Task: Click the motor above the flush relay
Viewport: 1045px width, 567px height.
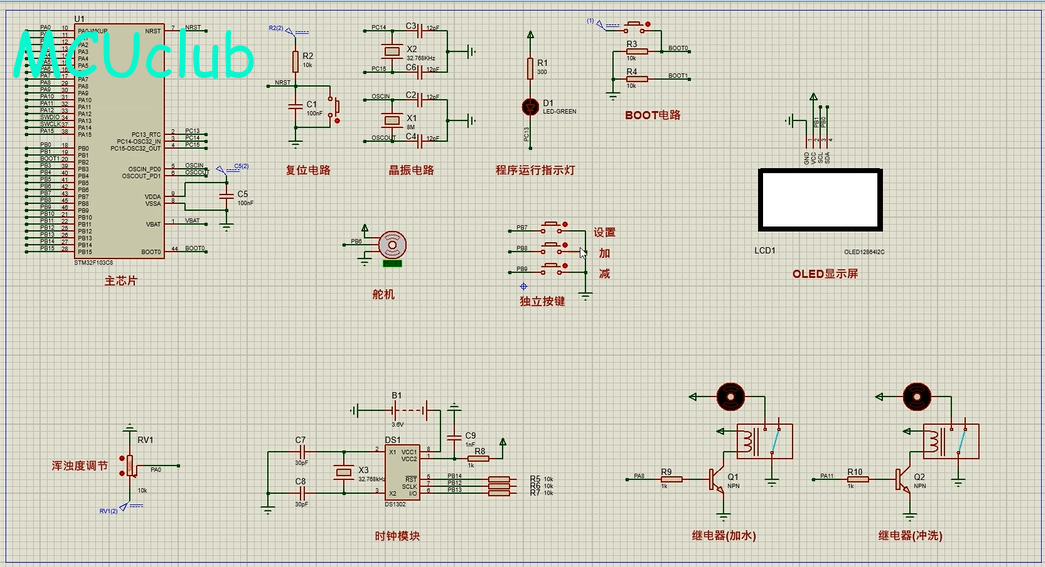Action: [x=916, y=396]
